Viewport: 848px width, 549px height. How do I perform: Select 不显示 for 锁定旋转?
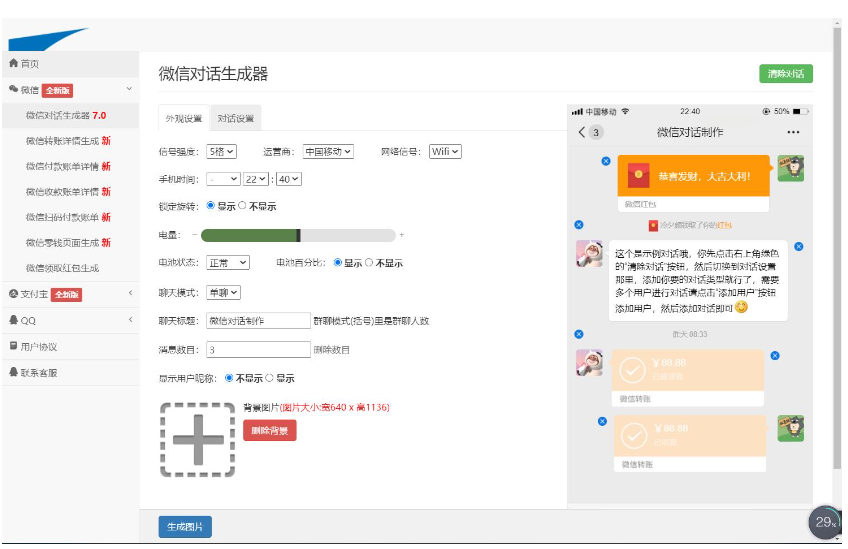click(242, 205)
